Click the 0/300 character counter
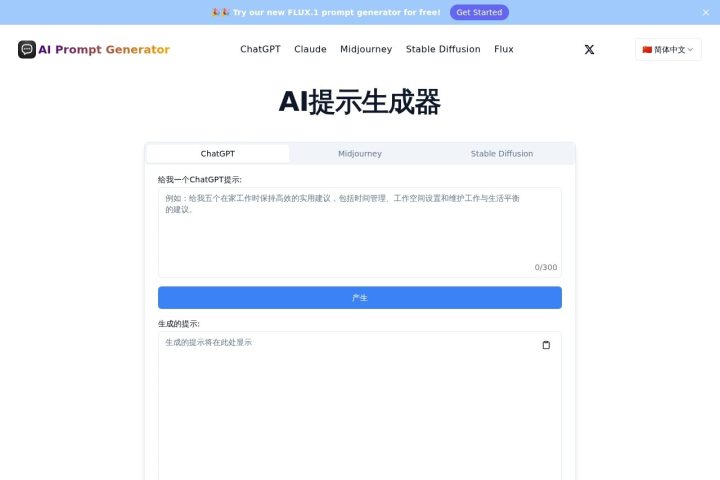This screenshot has height=480, width=720. (546, 267)
